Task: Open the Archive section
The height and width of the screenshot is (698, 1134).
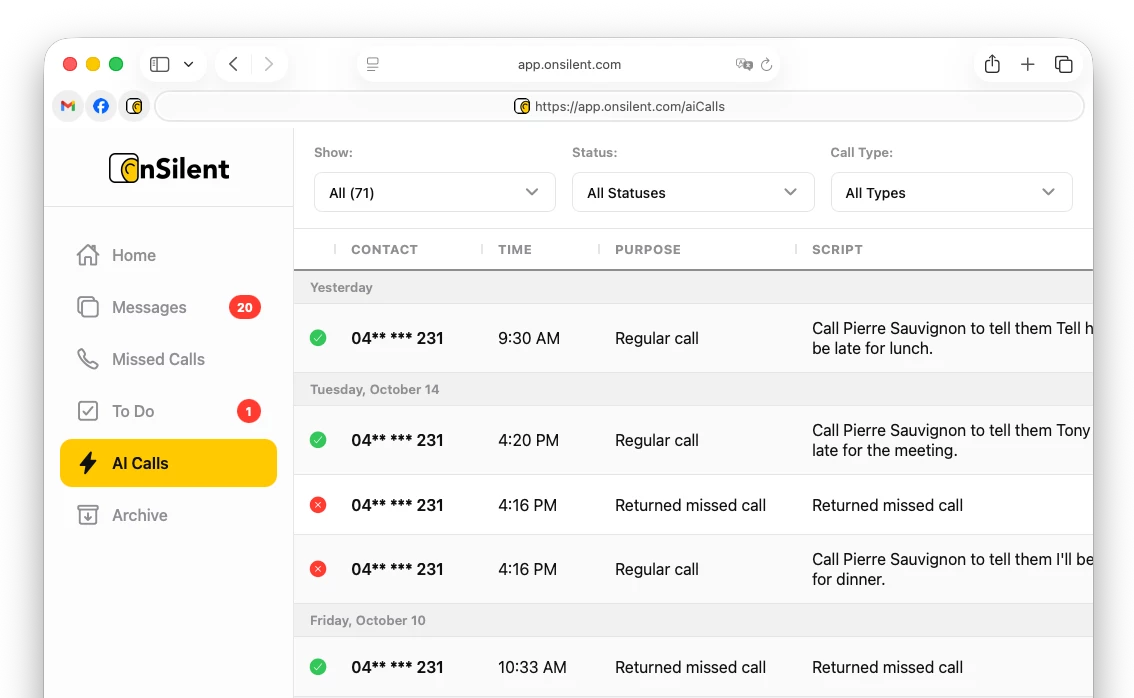Action: pyautogui.click(x=139, y=515)
